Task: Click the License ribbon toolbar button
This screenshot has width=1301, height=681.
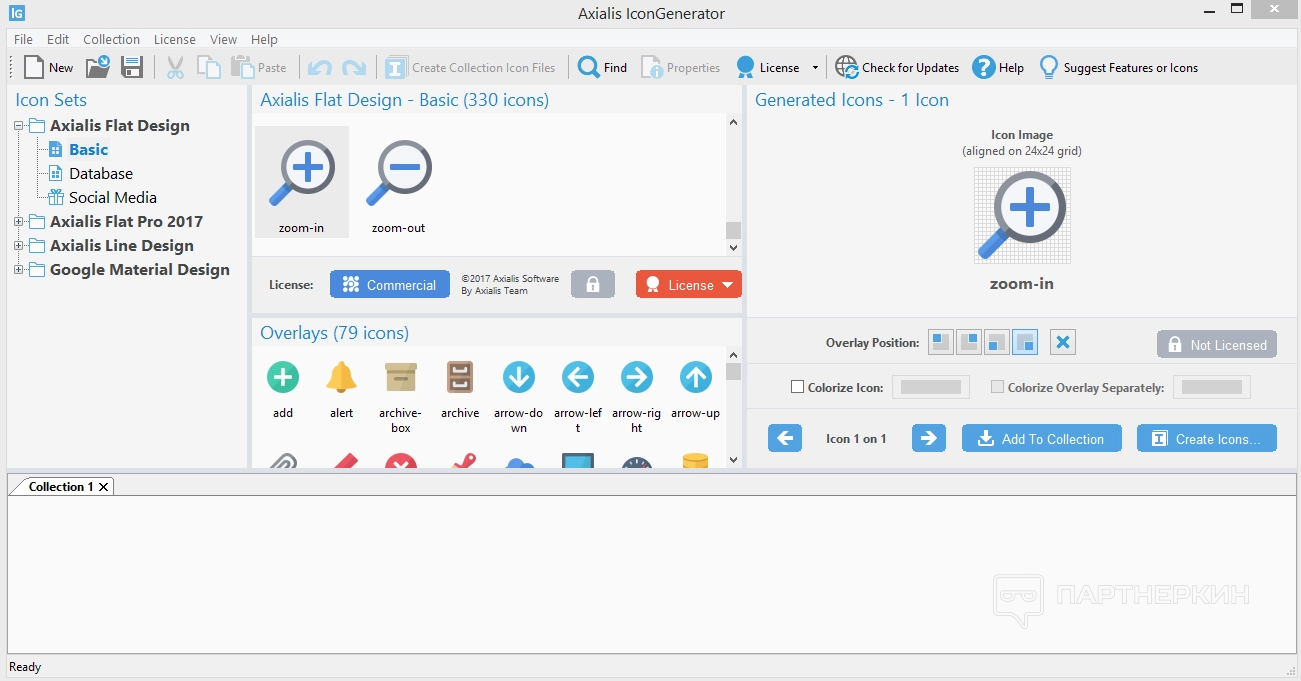Action: pos(767,67)
